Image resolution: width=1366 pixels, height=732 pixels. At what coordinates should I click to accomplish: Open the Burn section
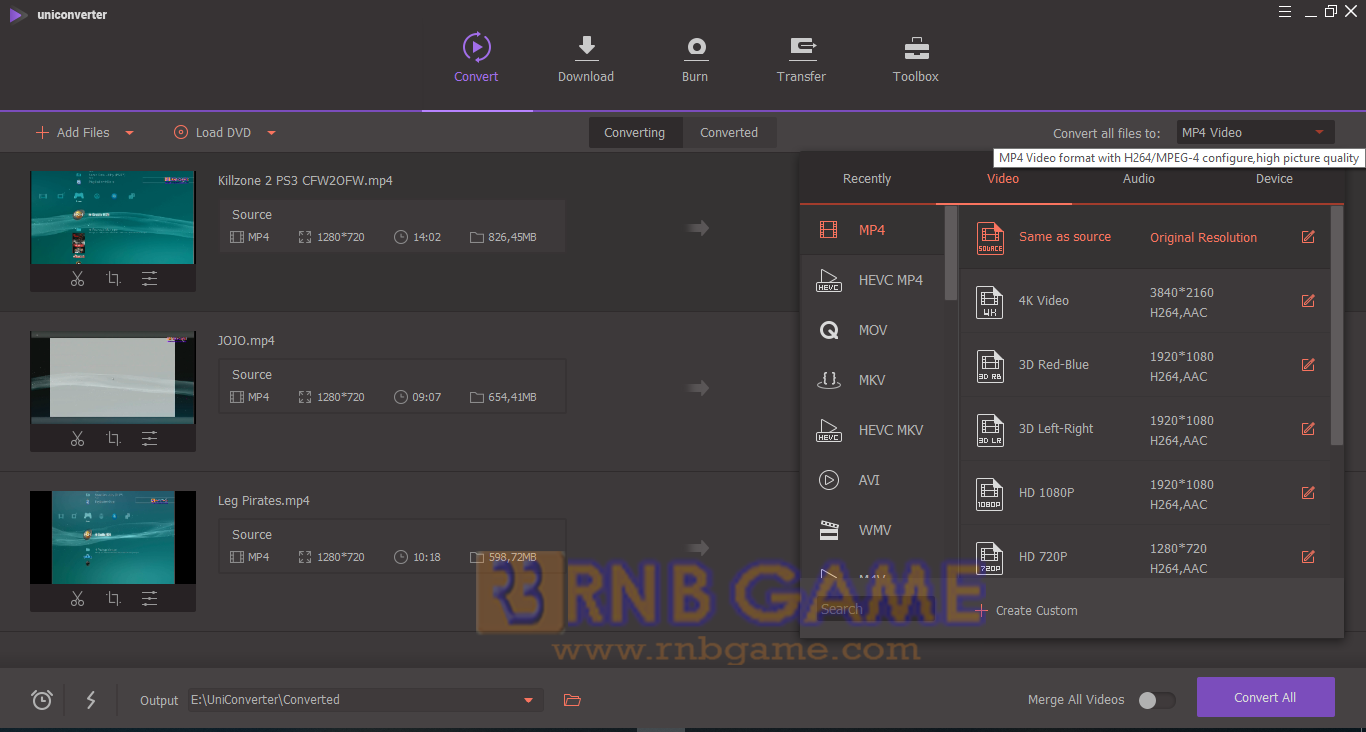(x=695, y=59)
